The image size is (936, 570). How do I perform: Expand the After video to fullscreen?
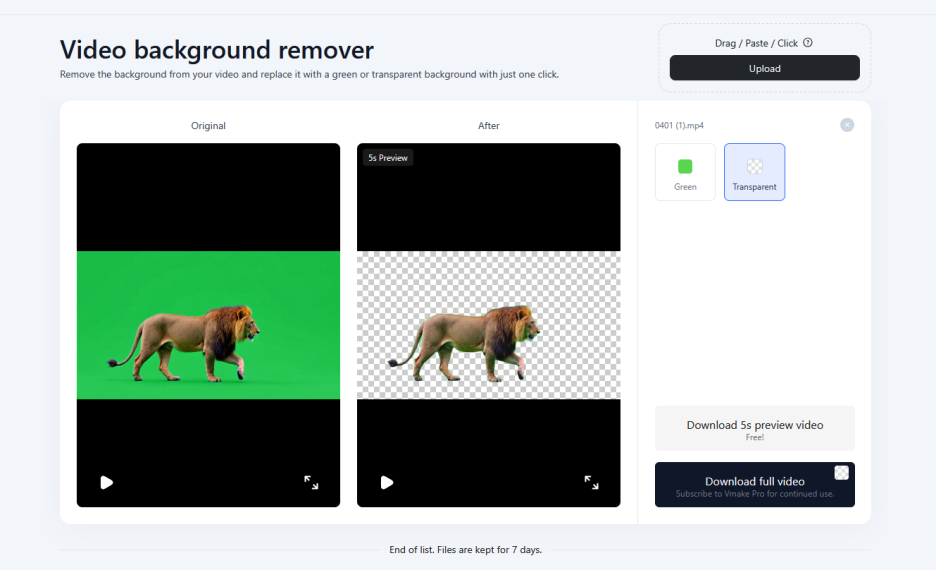click(x=591, y=482)
